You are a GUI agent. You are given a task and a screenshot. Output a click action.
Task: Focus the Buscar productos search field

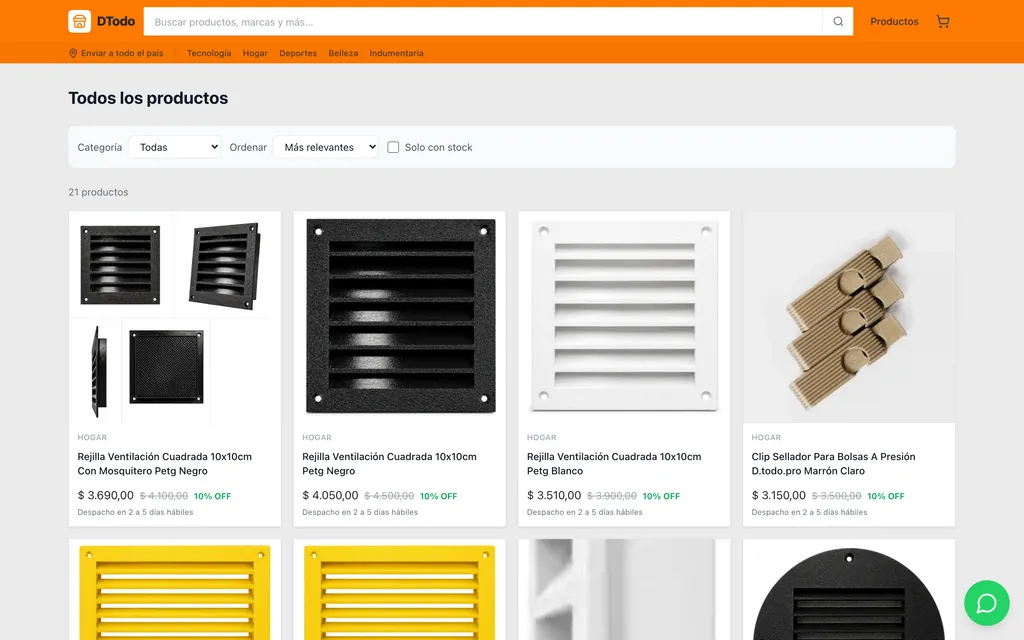483,22
